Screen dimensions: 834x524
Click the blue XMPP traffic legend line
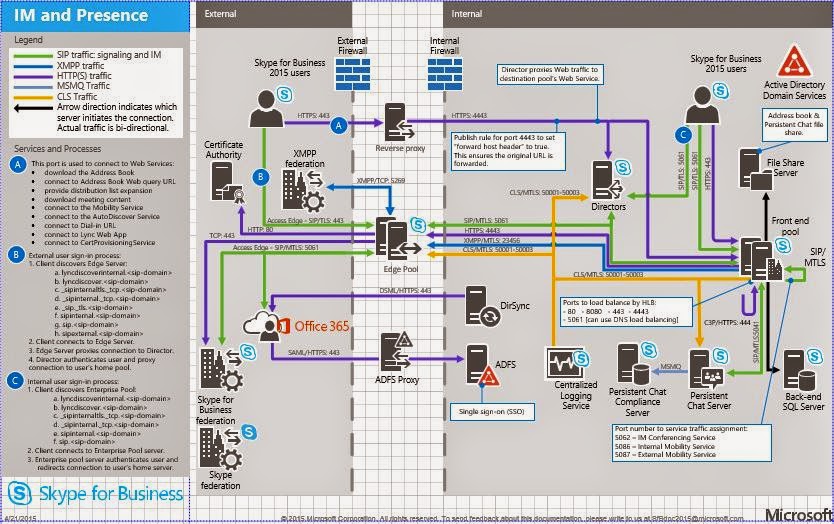32,66
